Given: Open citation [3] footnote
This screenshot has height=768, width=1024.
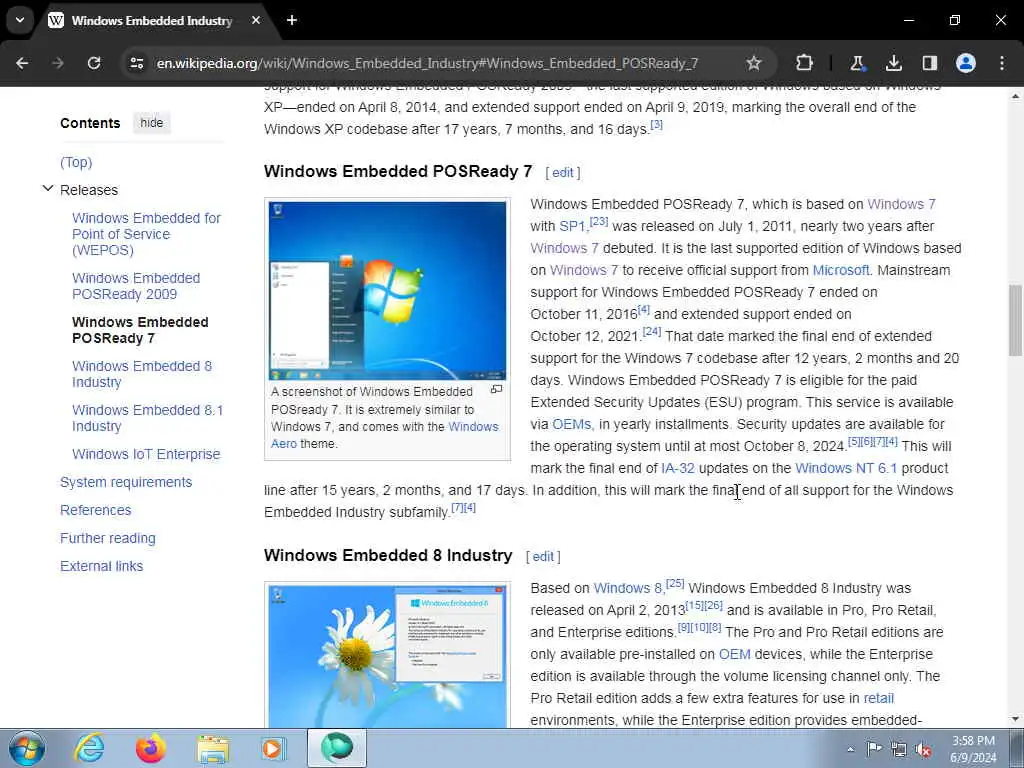Looking at the screenshot, I should click(656, 125).
